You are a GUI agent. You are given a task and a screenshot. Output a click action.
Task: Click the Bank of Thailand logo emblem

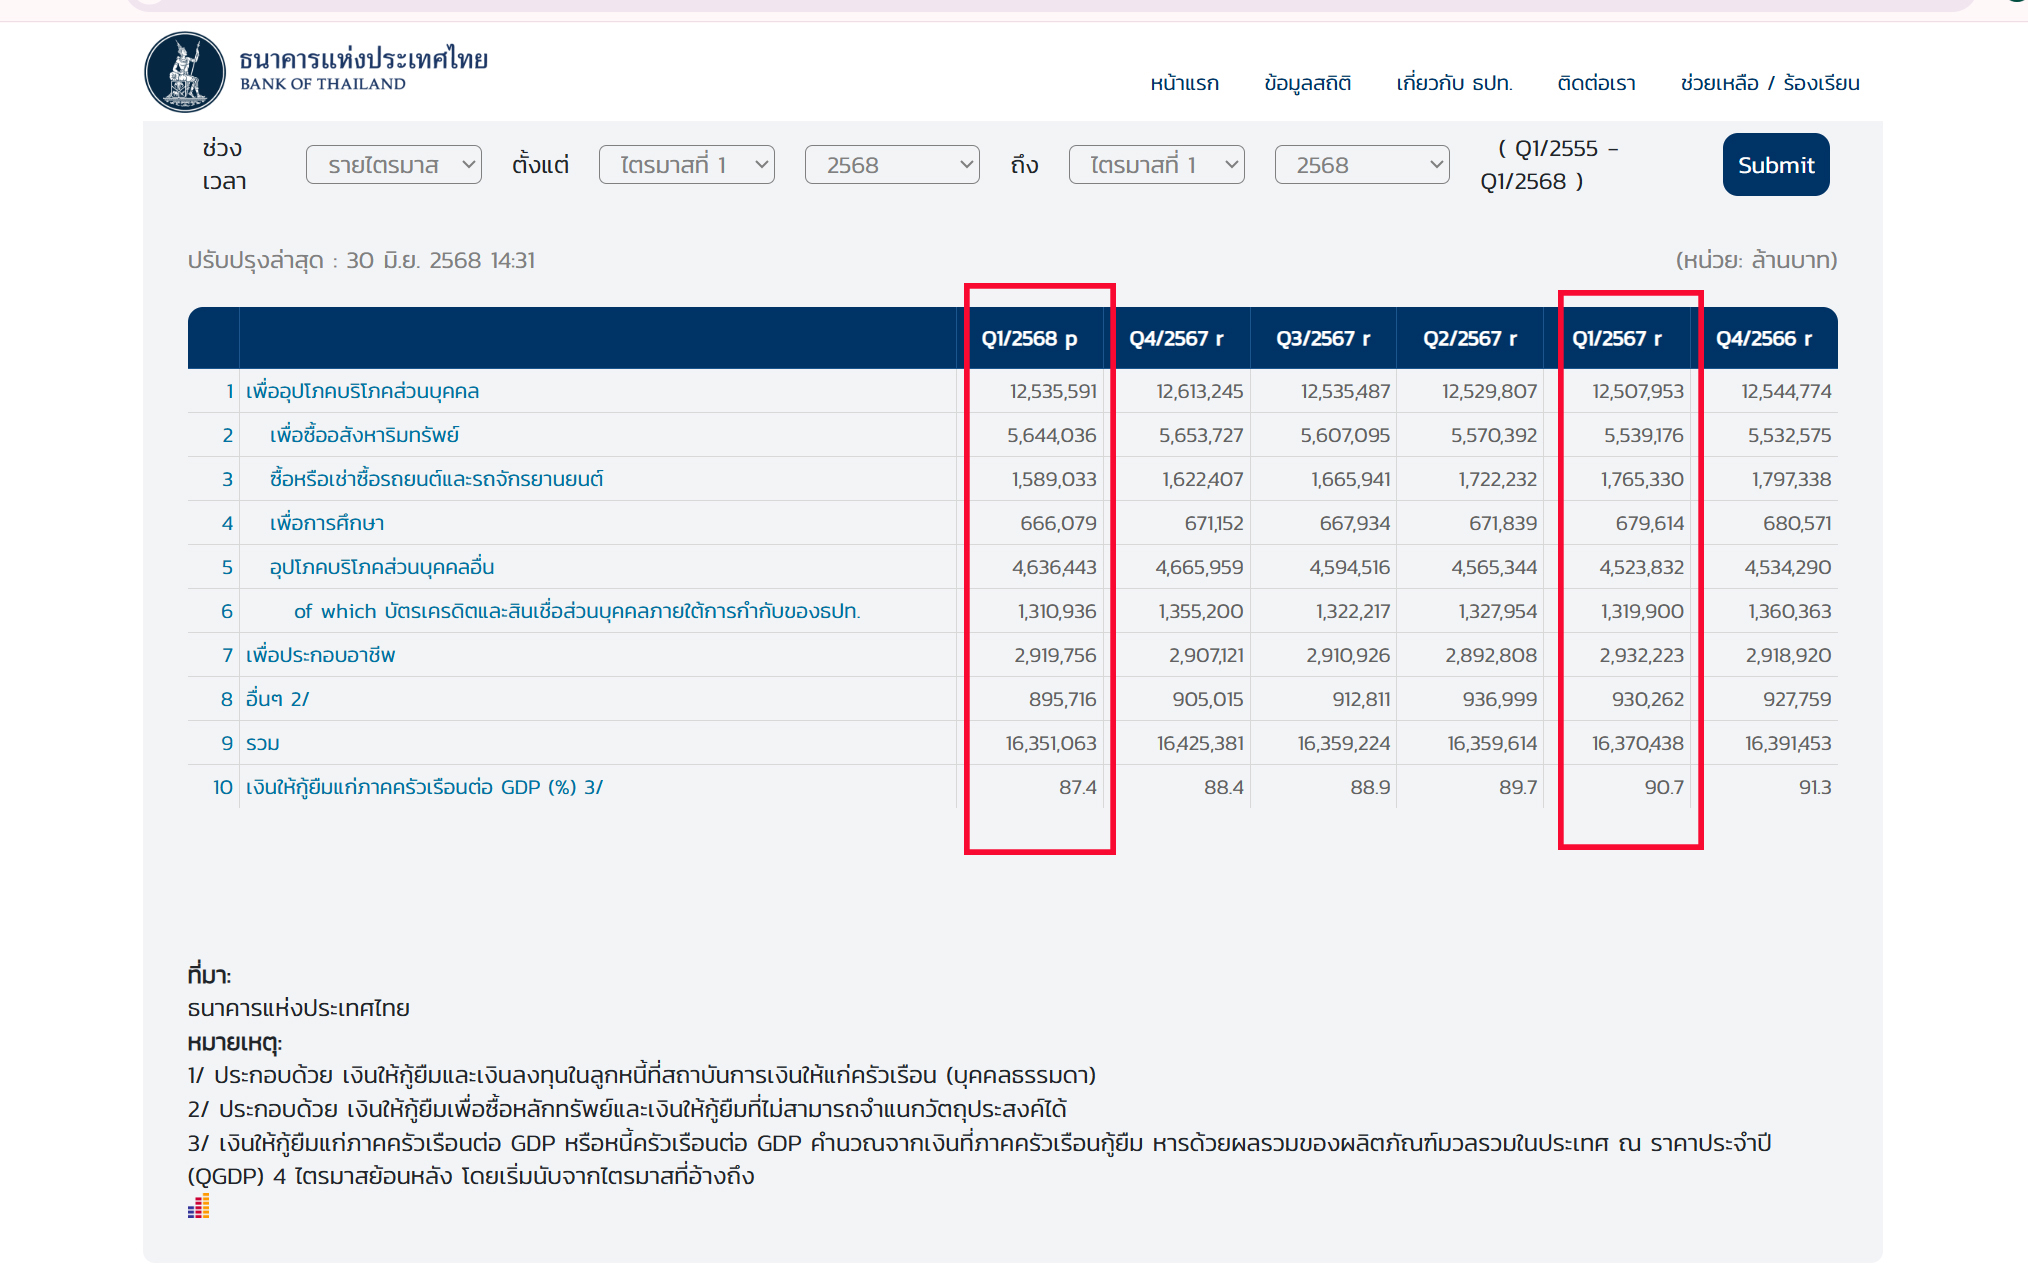click(185, 72)
